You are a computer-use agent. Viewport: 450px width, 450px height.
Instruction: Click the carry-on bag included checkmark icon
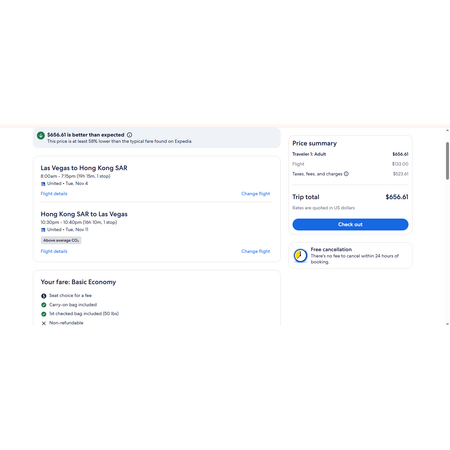coord(44,305)
